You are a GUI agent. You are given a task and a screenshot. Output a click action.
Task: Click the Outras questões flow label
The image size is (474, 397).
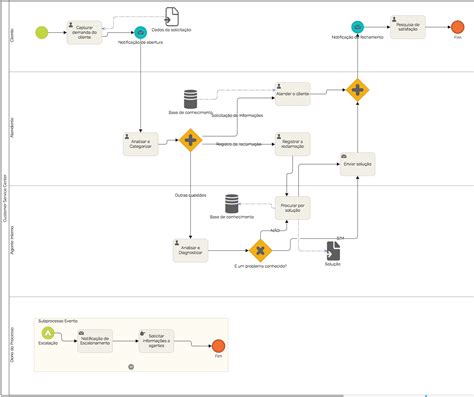point(190,195)
